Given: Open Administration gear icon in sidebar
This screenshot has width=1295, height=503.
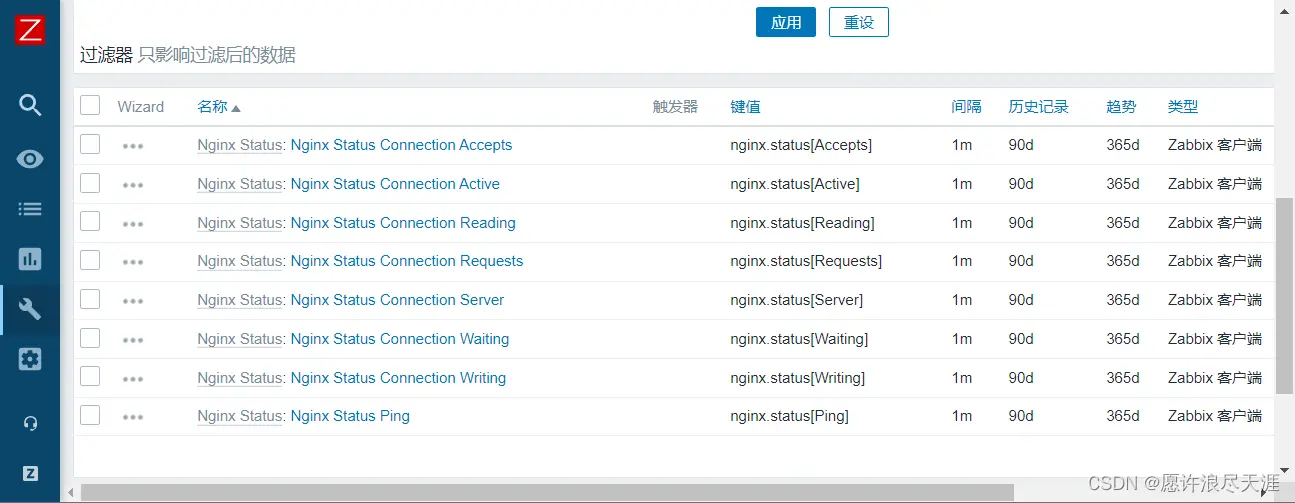Looking at the screenshot, I should point(30,359).
